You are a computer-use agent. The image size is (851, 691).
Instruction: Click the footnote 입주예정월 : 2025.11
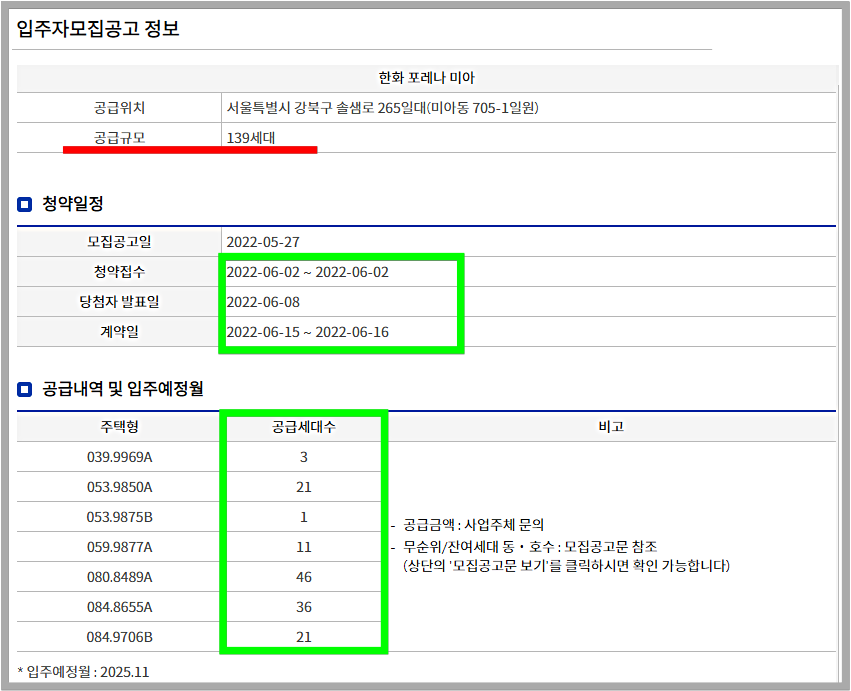tap(83, 672)
